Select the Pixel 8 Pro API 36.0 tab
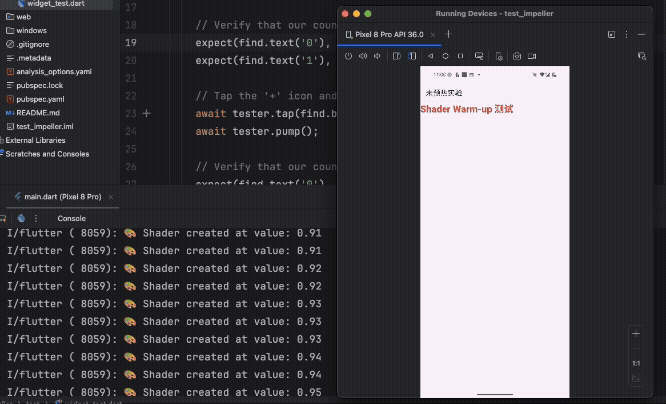The image size is (666, 404). [x=389, y=34]
